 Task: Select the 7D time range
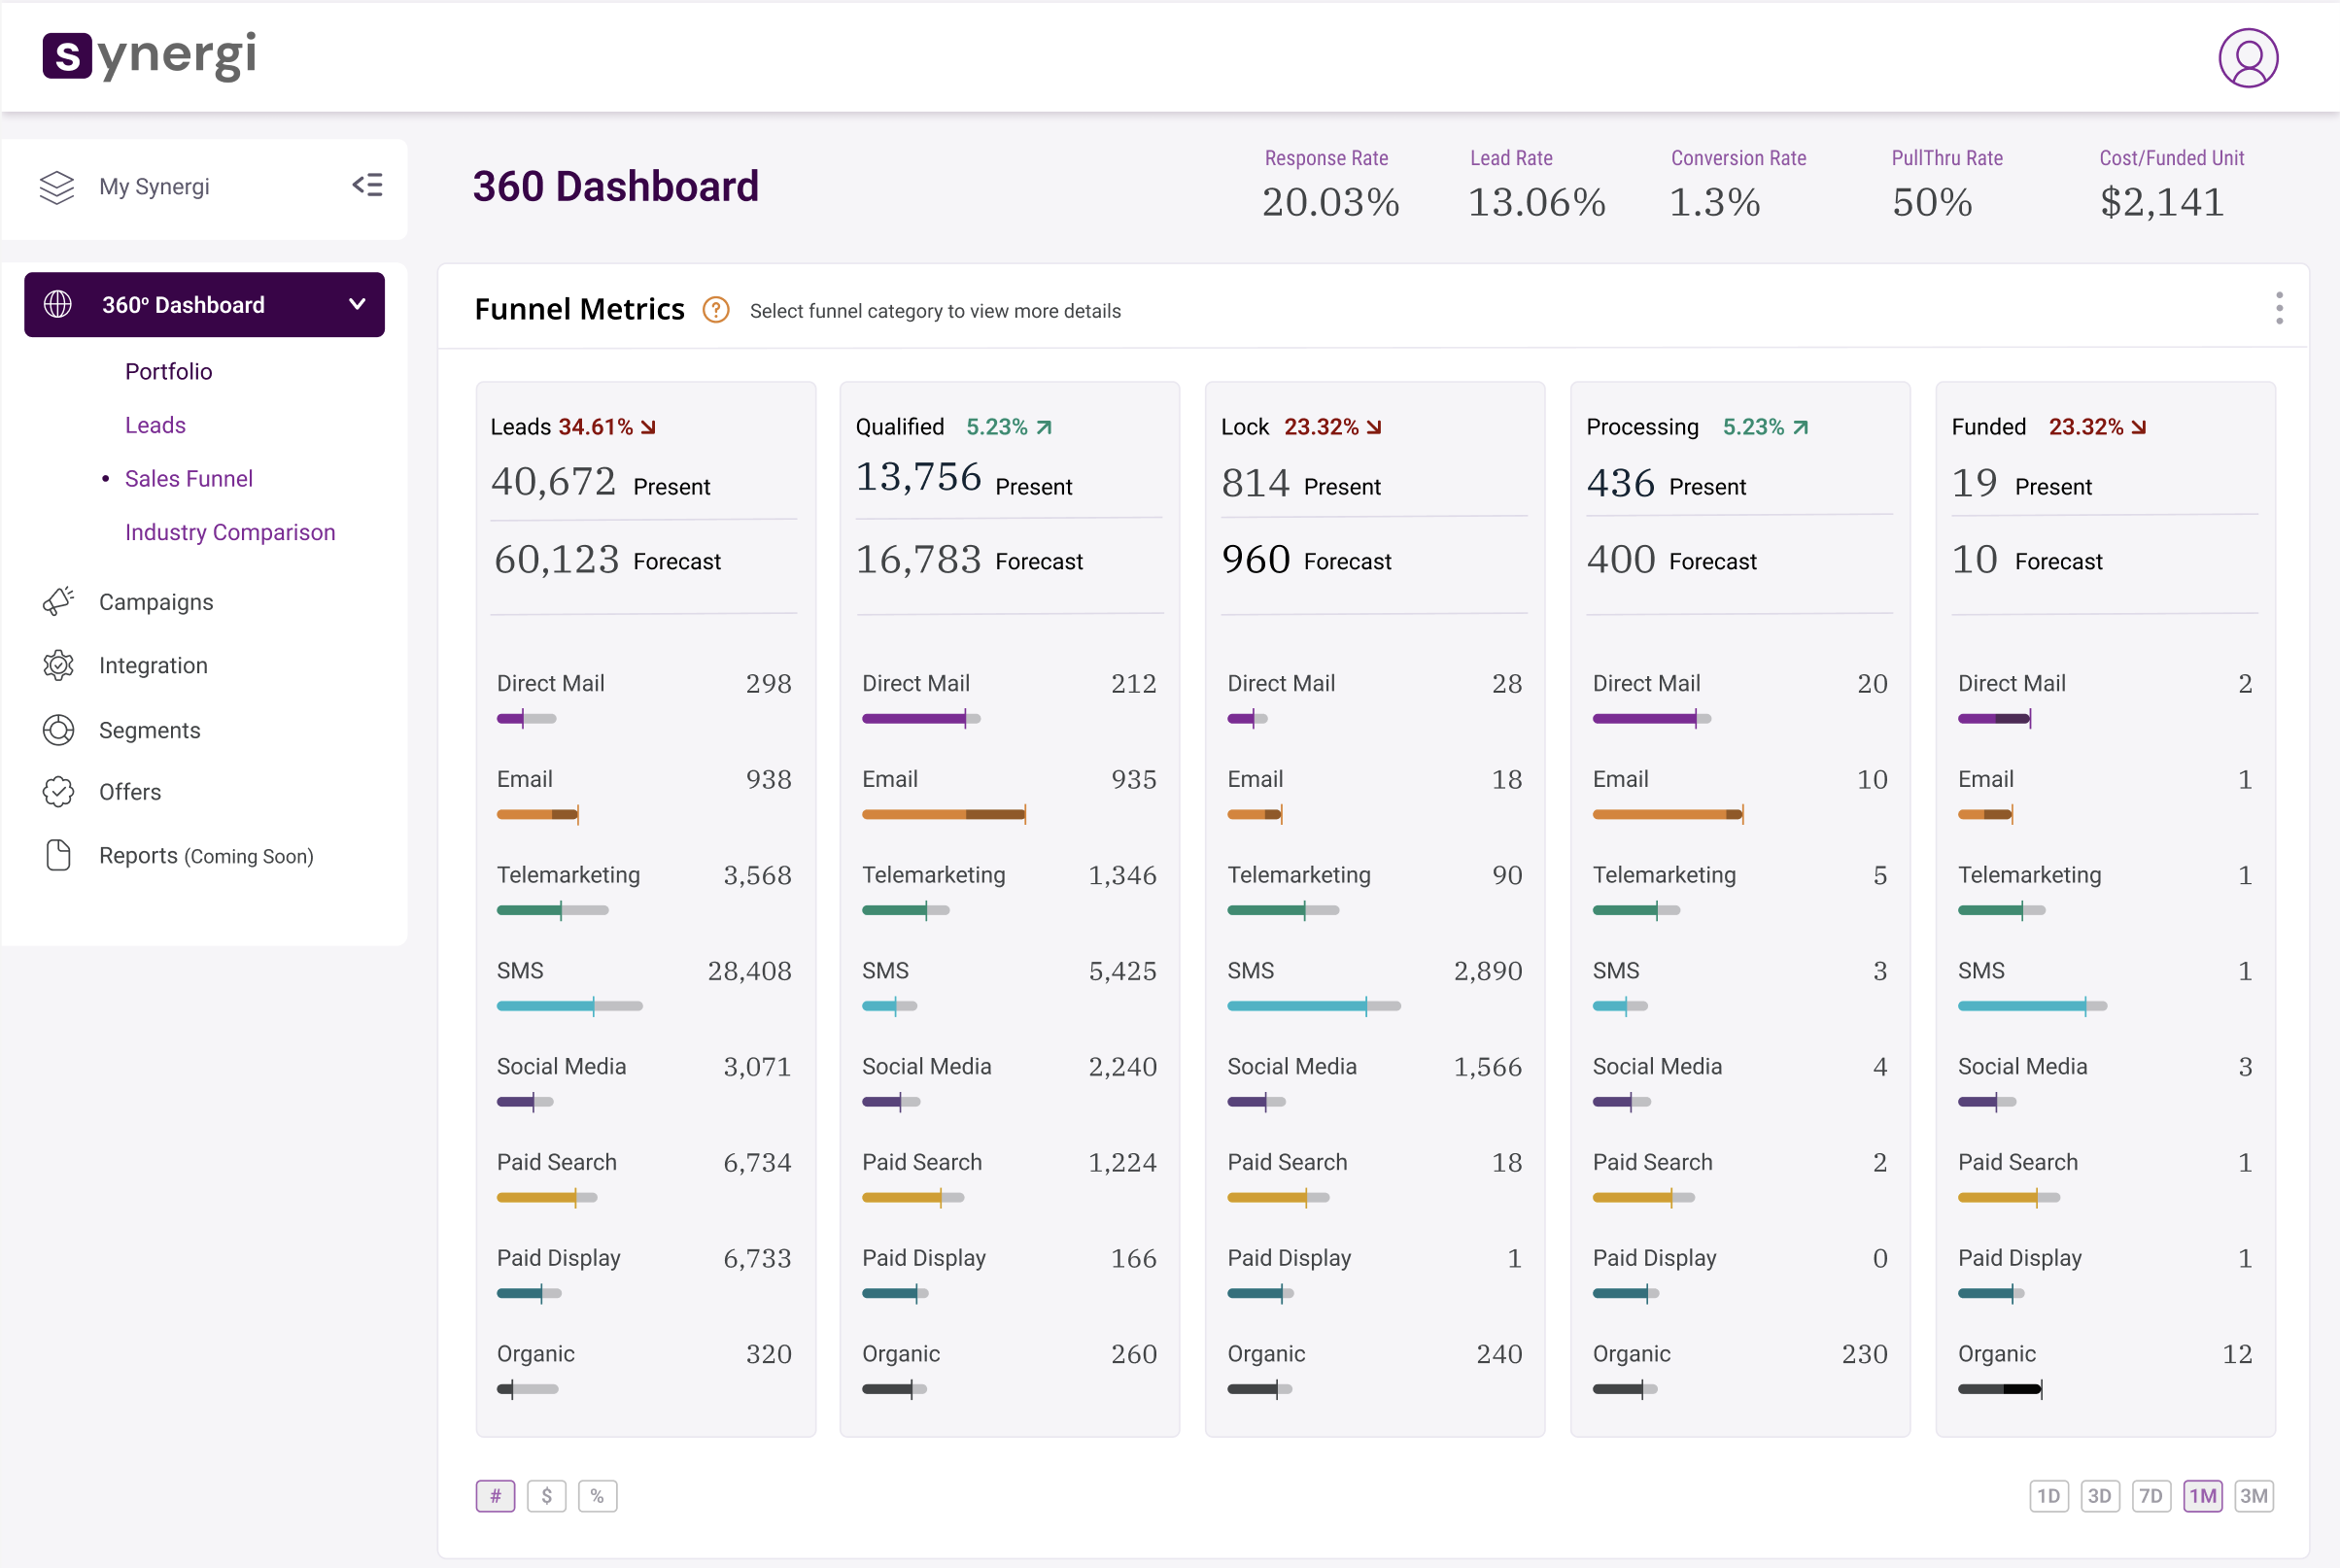click(x=2150, y=1496)
